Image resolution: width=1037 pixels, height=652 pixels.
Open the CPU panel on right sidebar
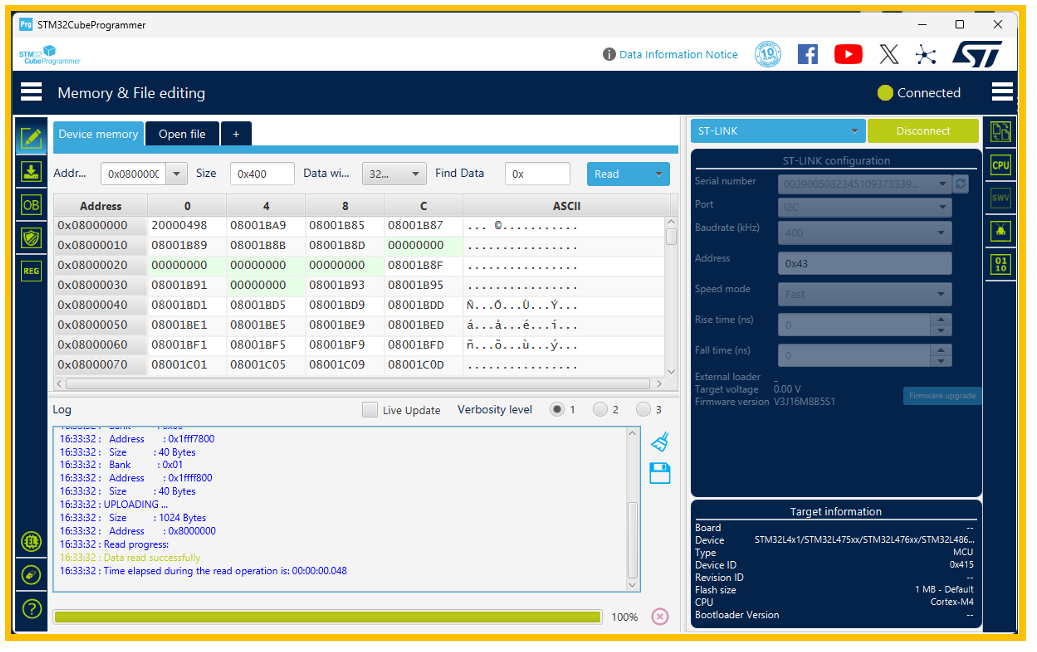[x=1001, y=165]
